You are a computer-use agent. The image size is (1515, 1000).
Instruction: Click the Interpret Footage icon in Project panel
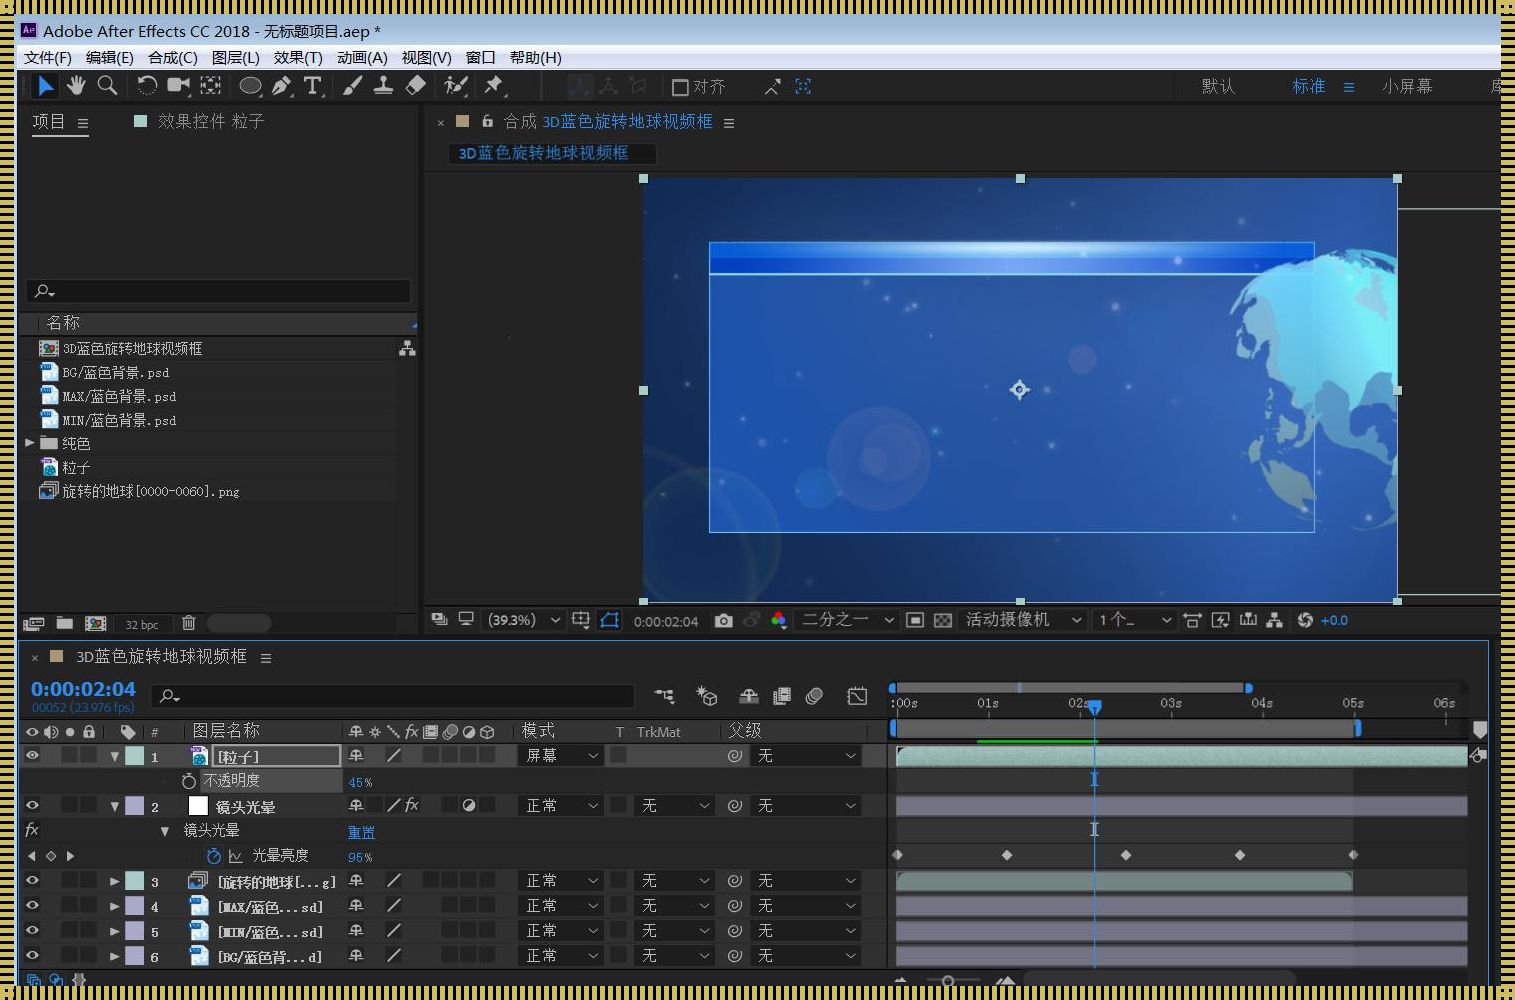(34, 623)
